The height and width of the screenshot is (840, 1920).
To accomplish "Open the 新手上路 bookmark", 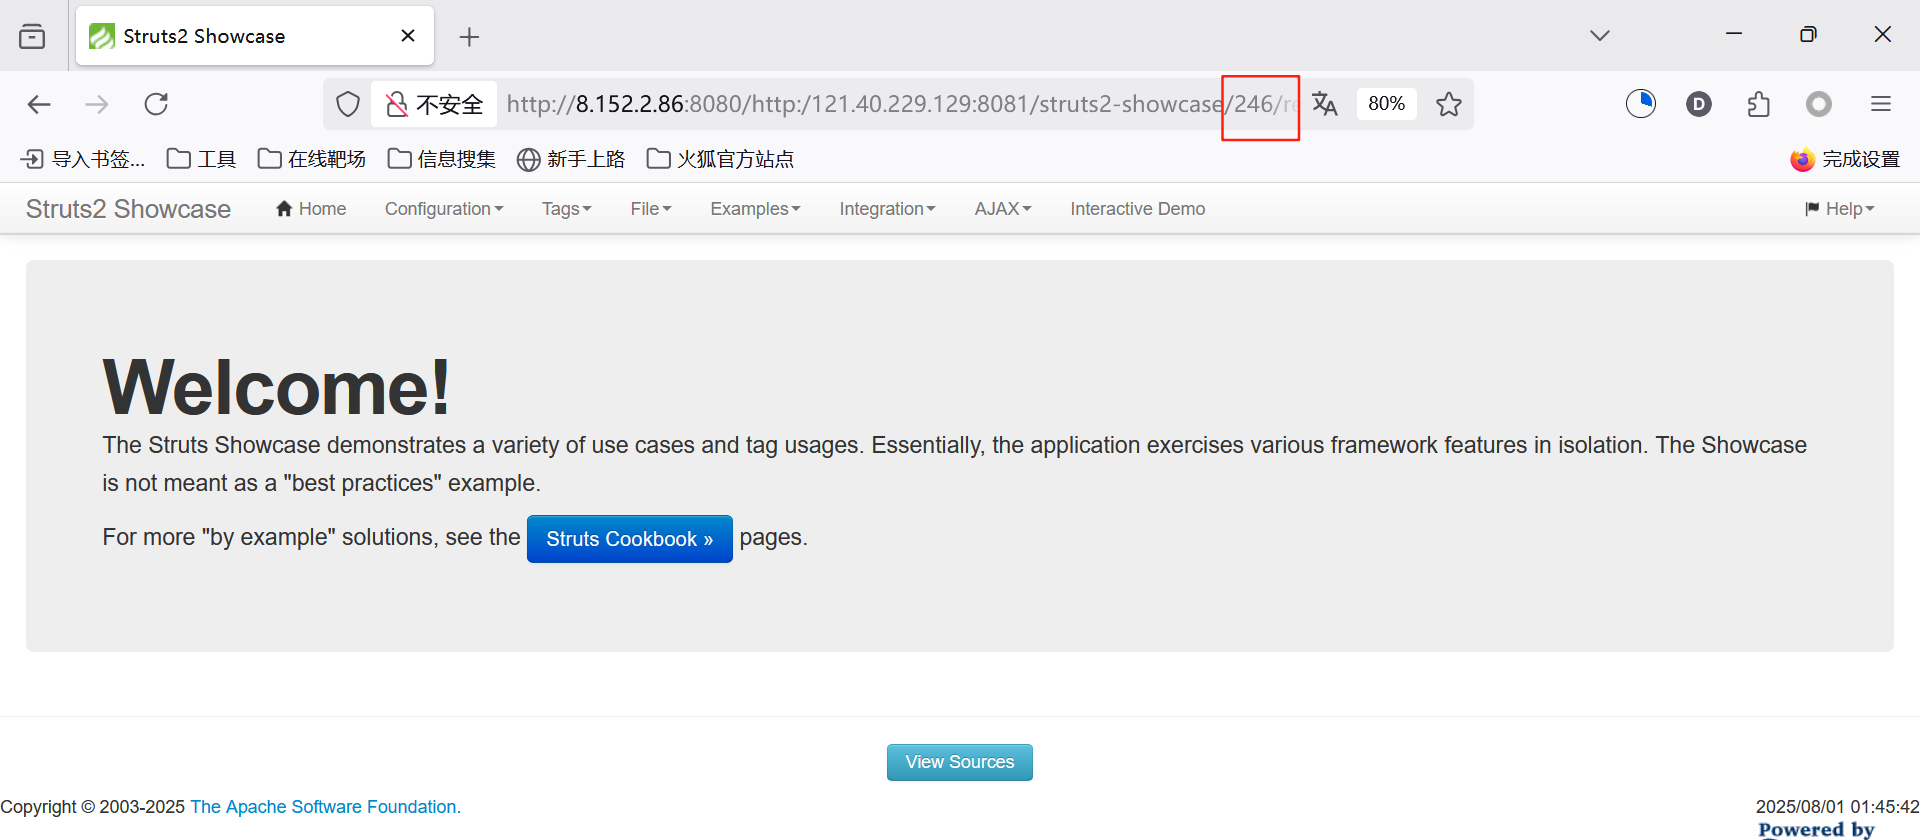I will point(571,159).
